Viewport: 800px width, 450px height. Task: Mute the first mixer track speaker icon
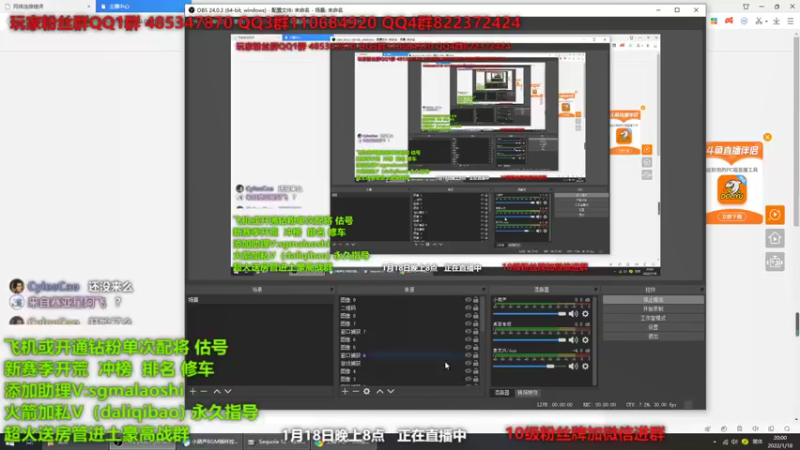(x=573, y=314)
